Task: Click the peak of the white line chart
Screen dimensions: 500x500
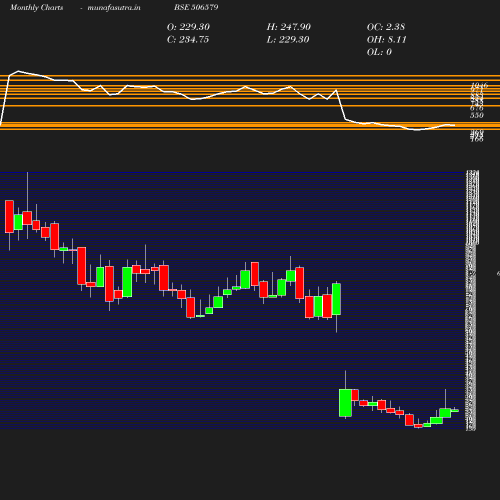Action: click(x=18, y=71)
